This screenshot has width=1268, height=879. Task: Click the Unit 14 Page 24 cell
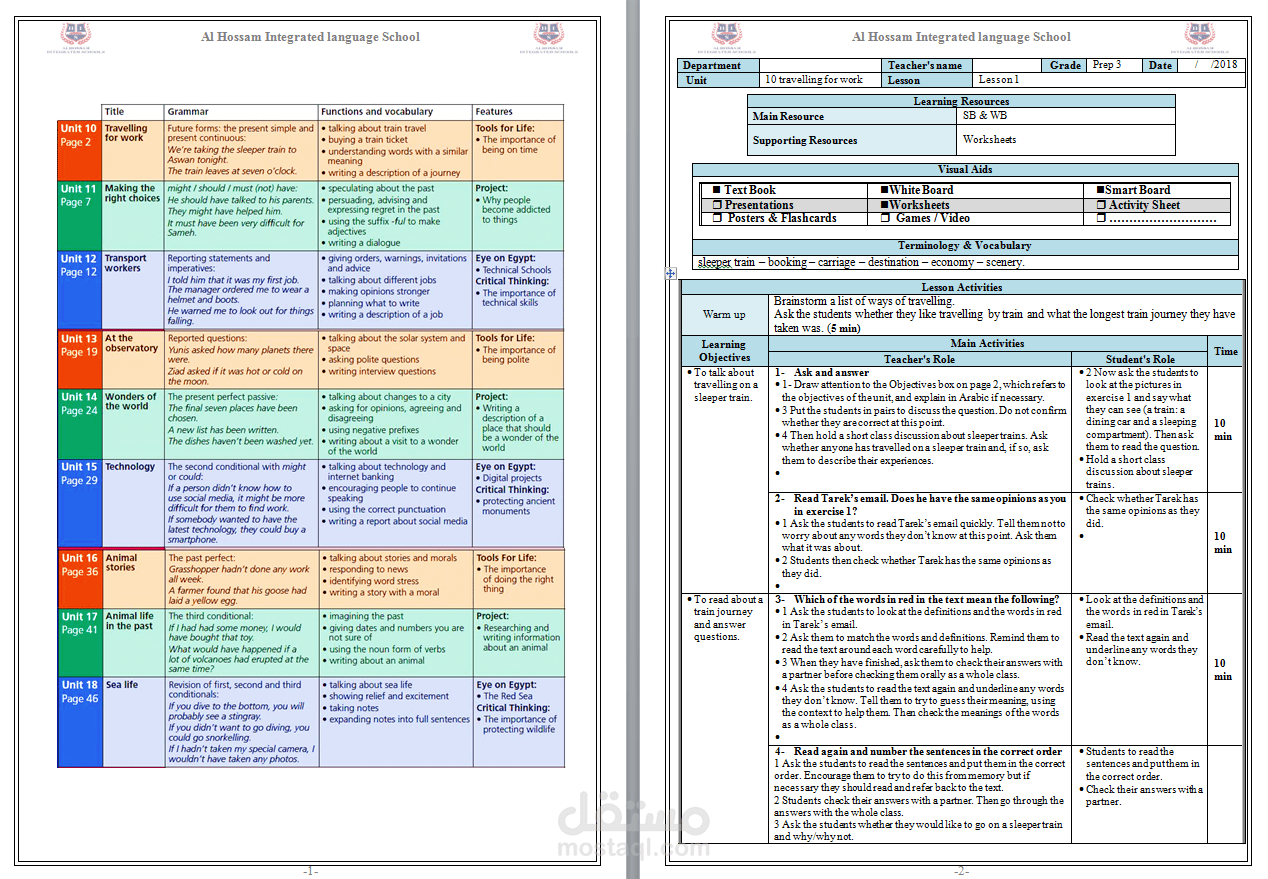point(79,423)
